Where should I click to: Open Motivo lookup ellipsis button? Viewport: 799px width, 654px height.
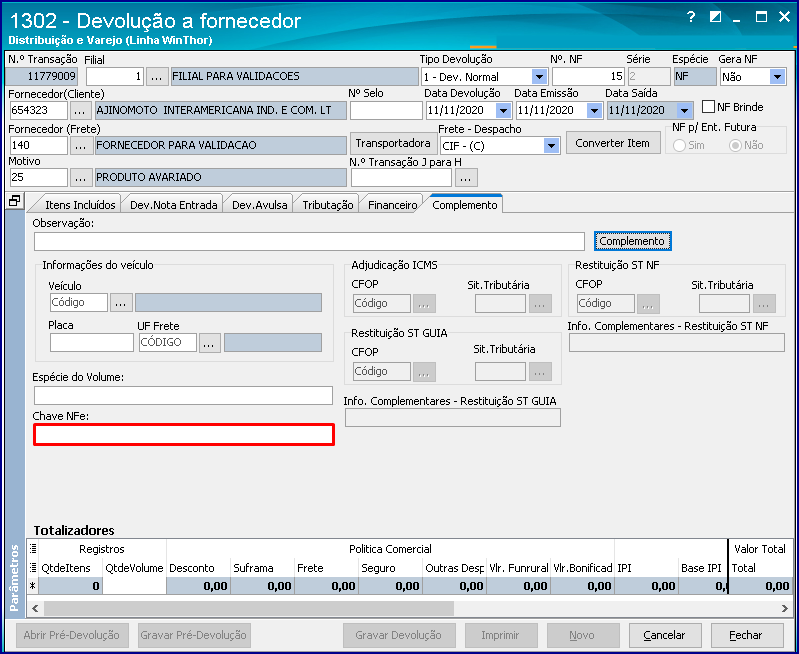[x=81, y=178]
